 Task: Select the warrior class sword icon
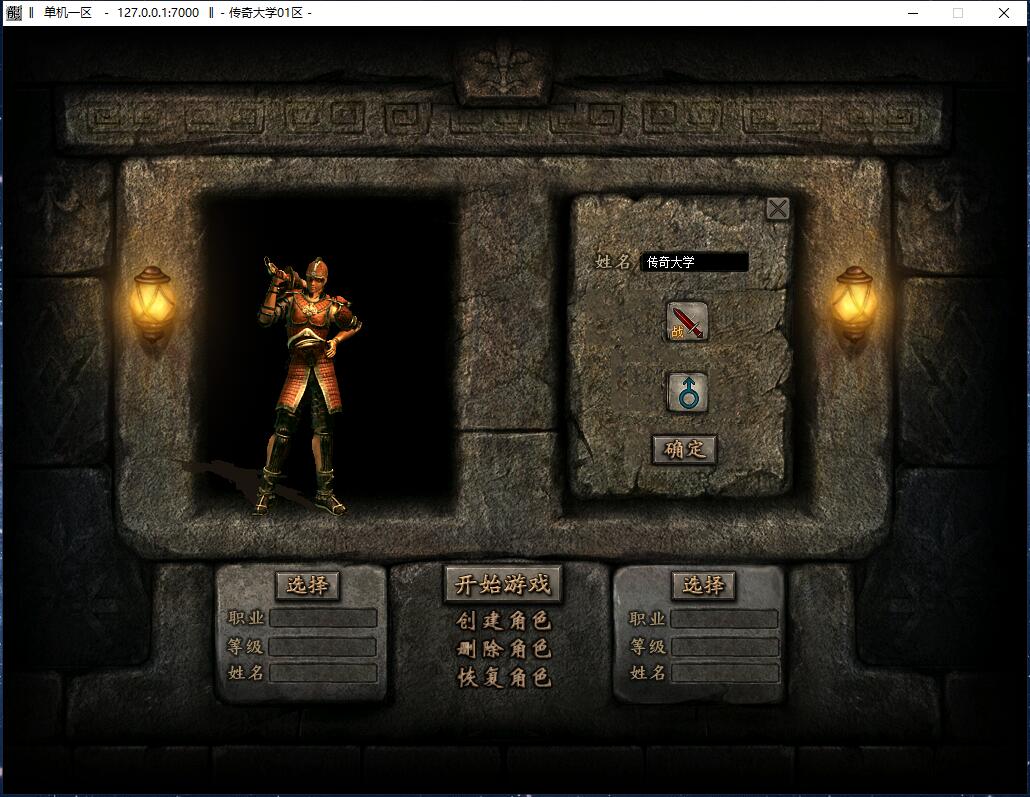687,321
